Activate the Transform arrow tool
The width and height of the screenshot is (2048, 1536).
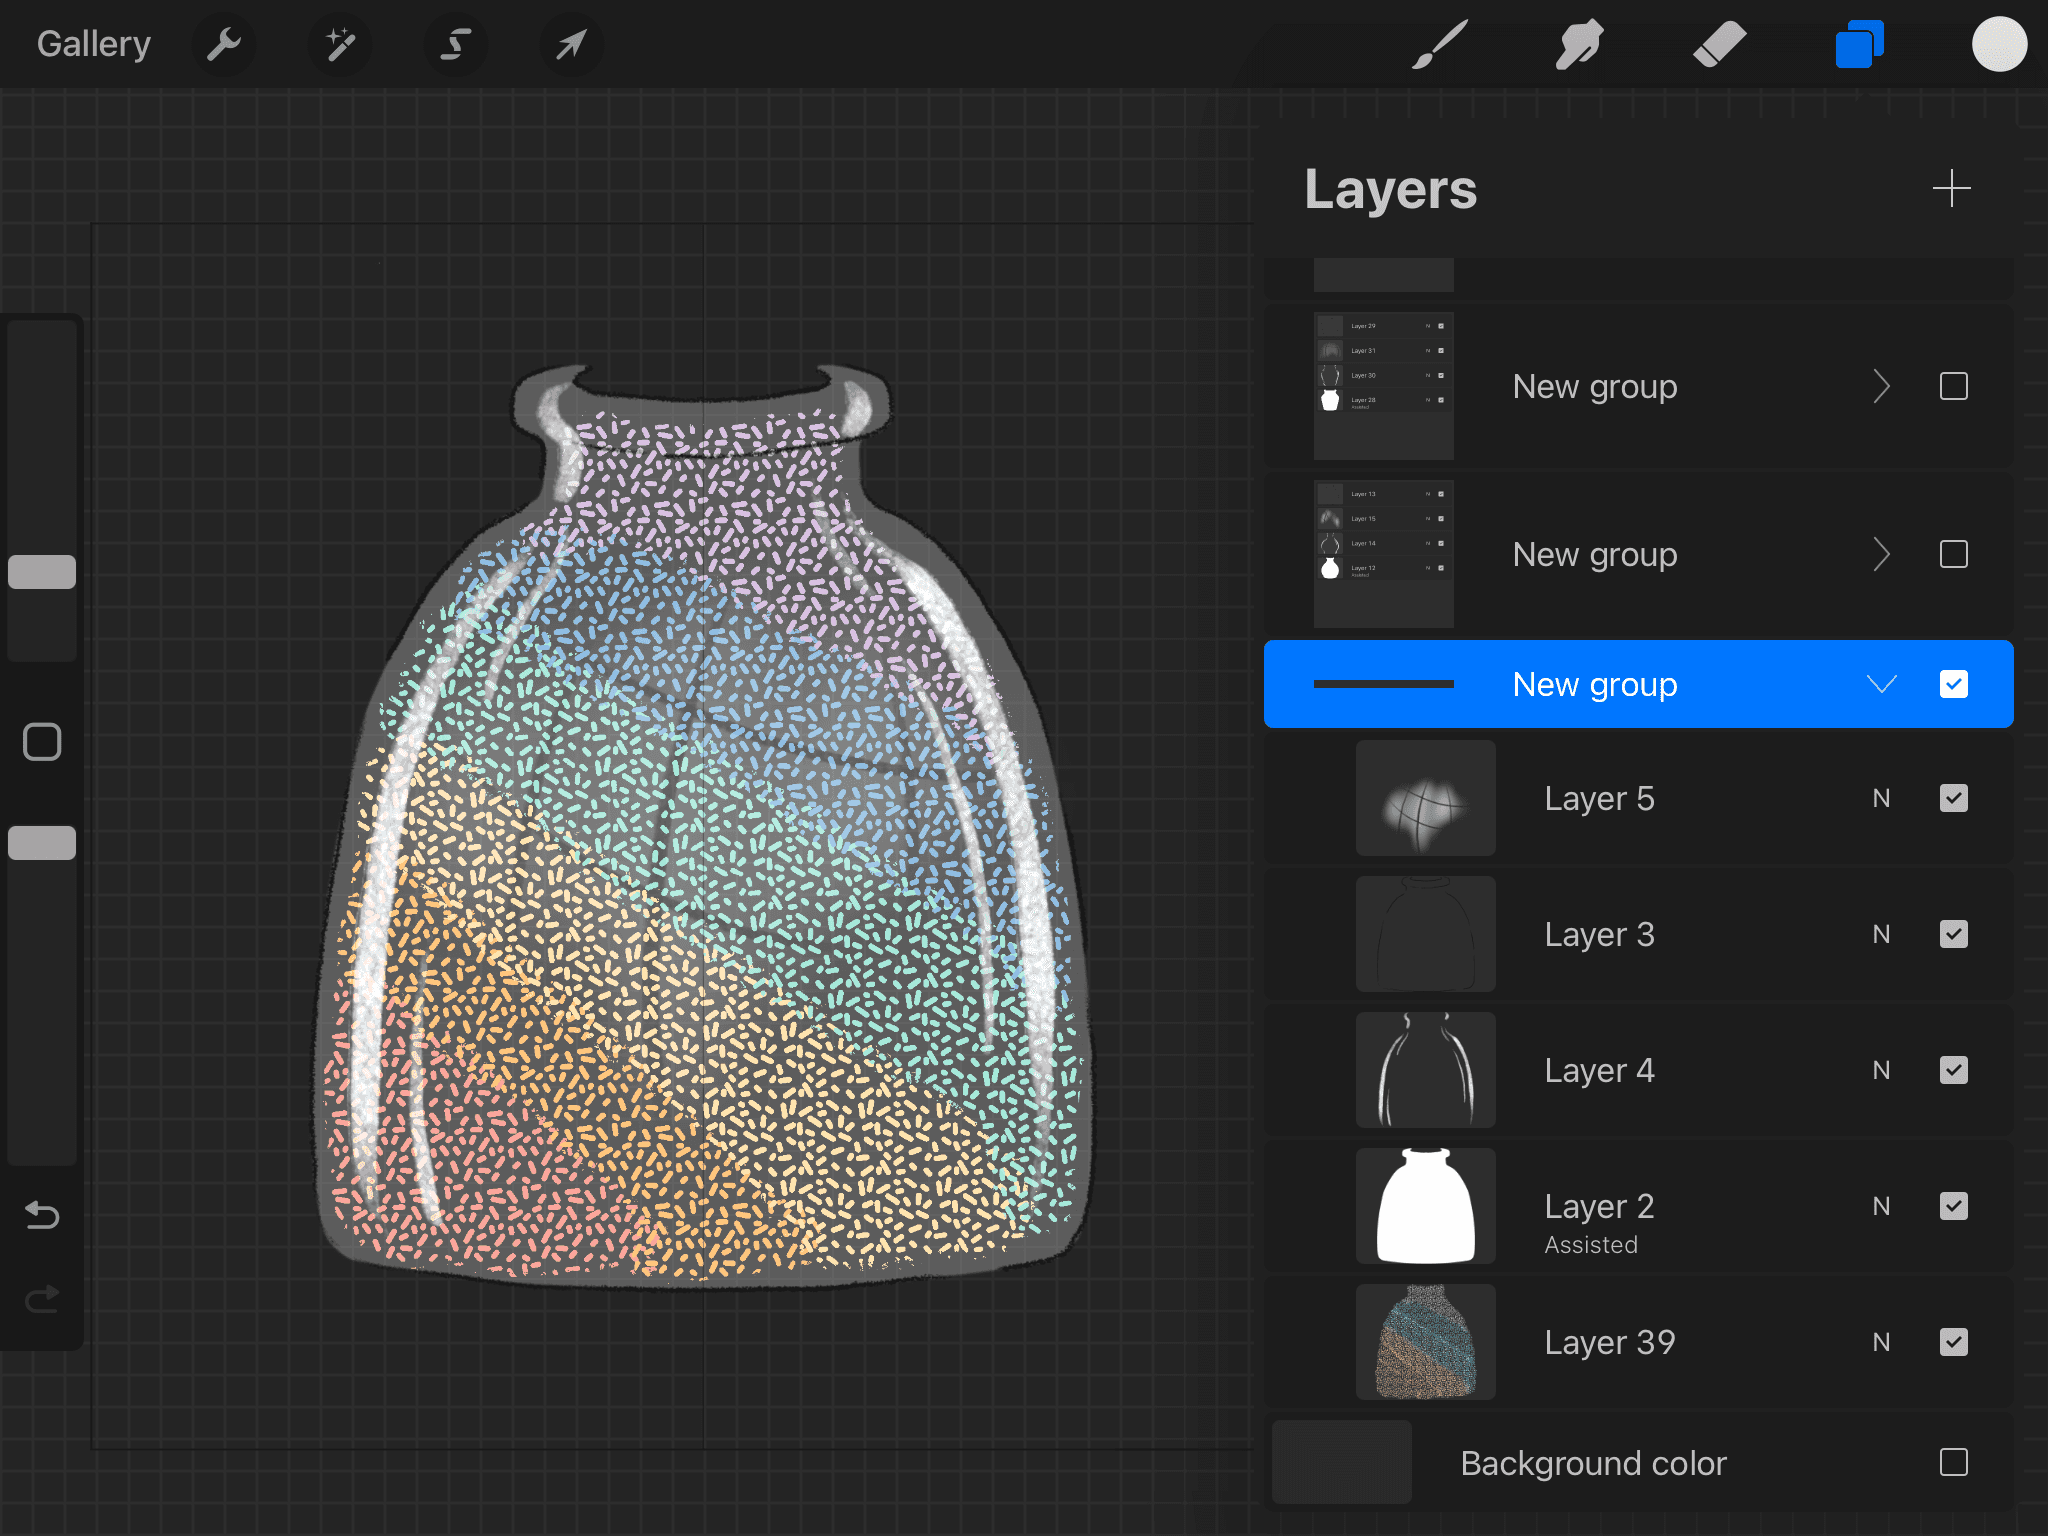(x=571, y=44)
